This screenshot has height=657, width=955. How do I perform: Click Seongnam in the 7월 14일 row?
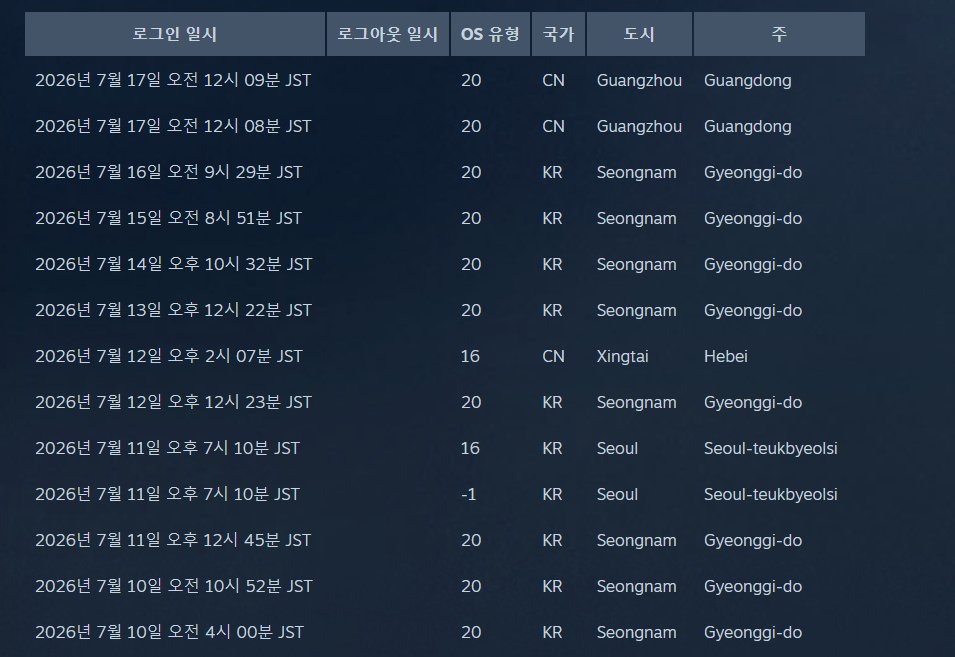pos(636,265)
